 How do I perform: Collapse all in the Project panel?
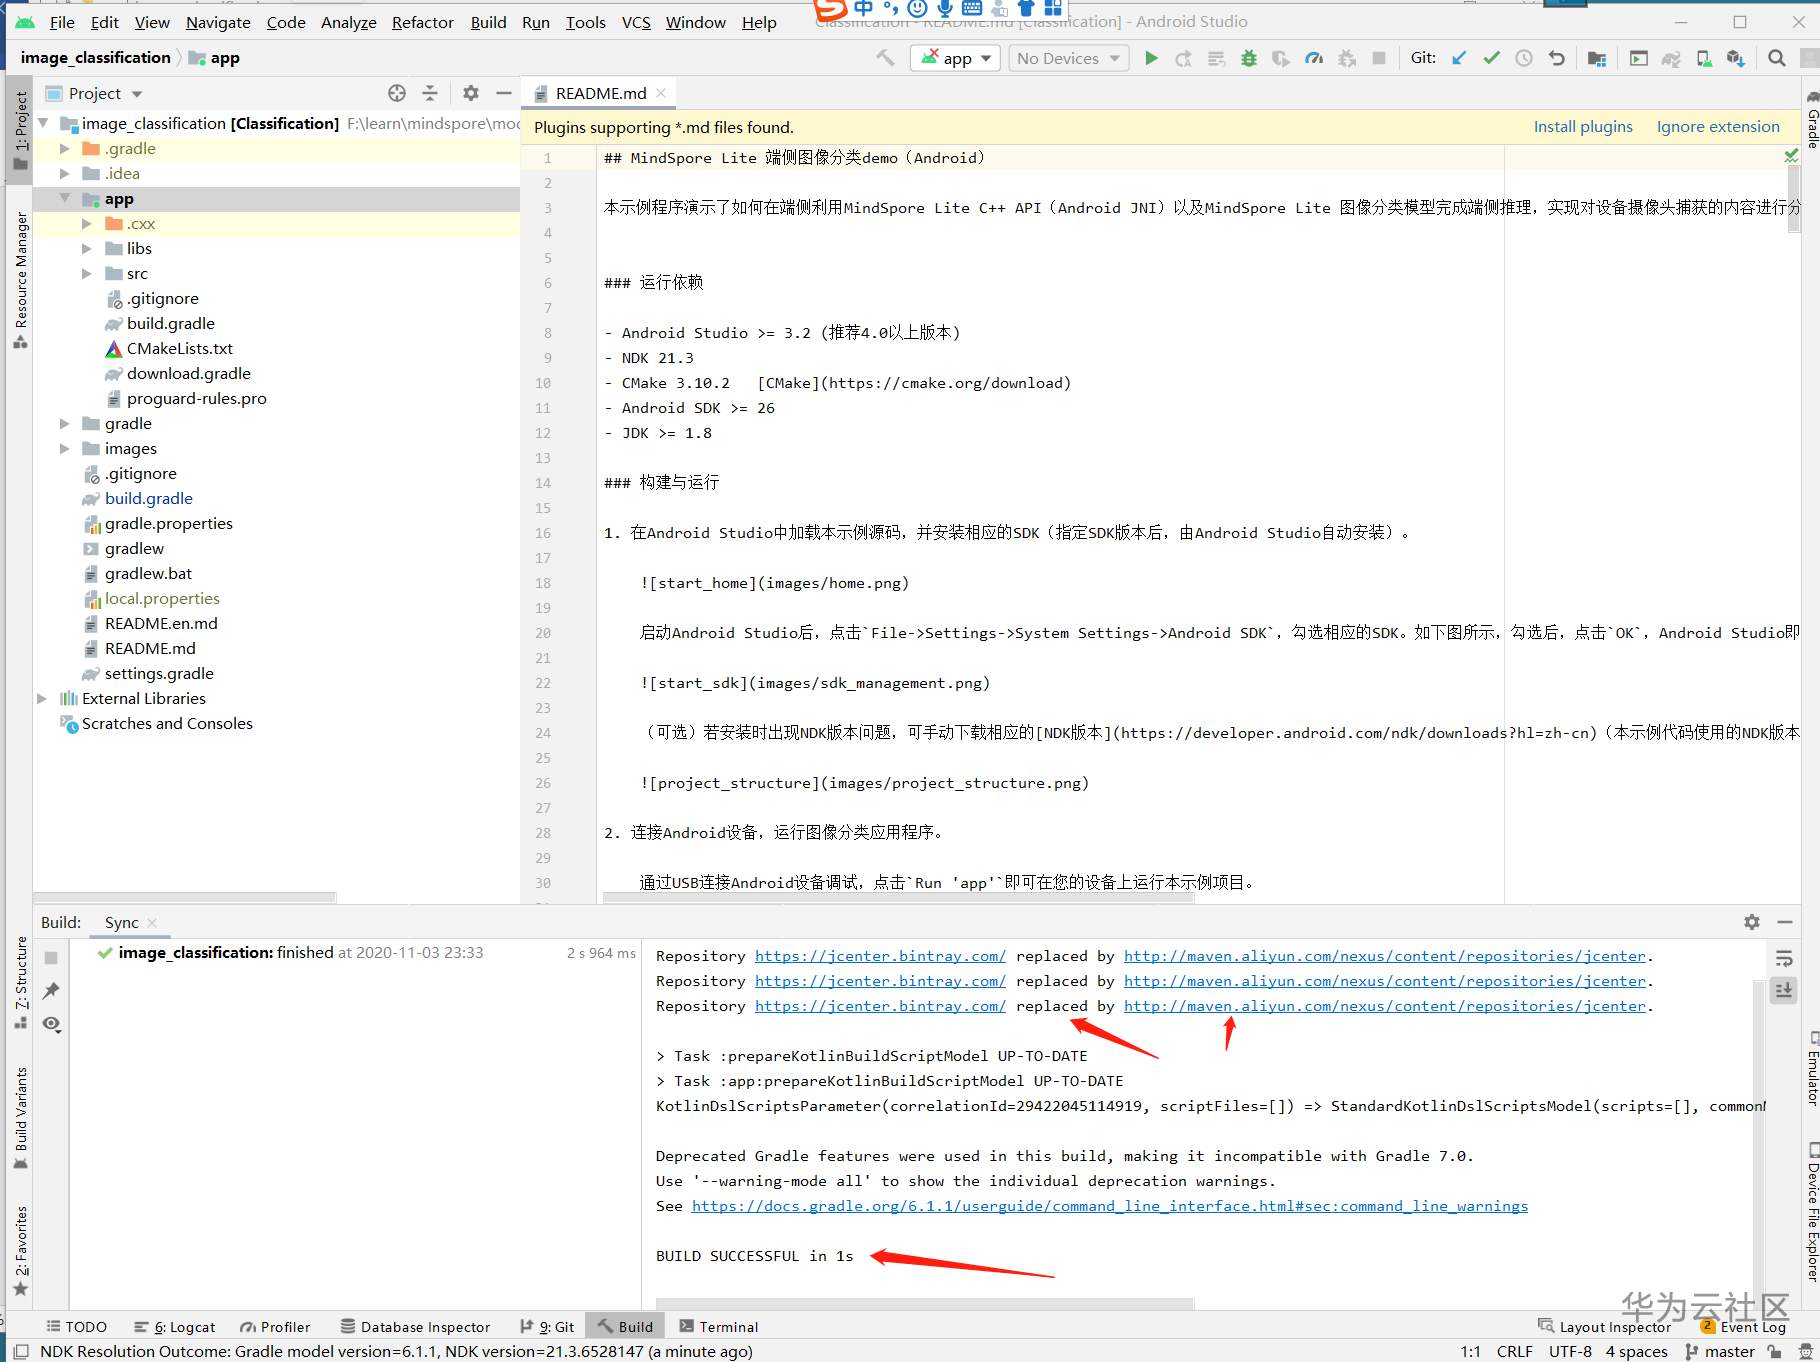click(430, 93)
